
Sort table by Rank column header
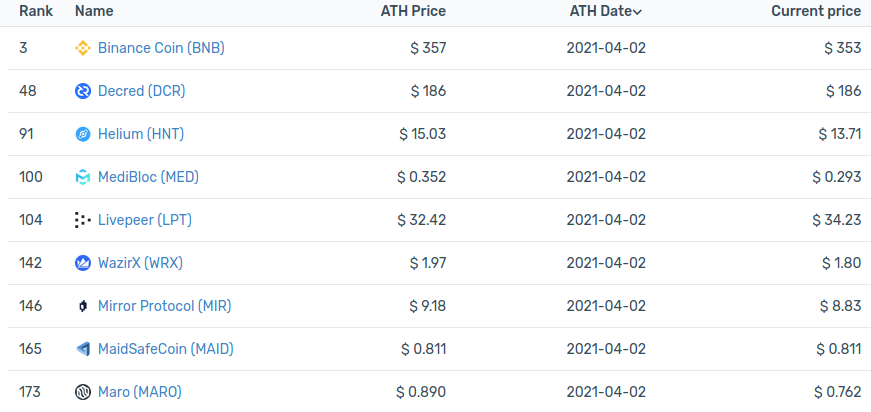(36, 11)
